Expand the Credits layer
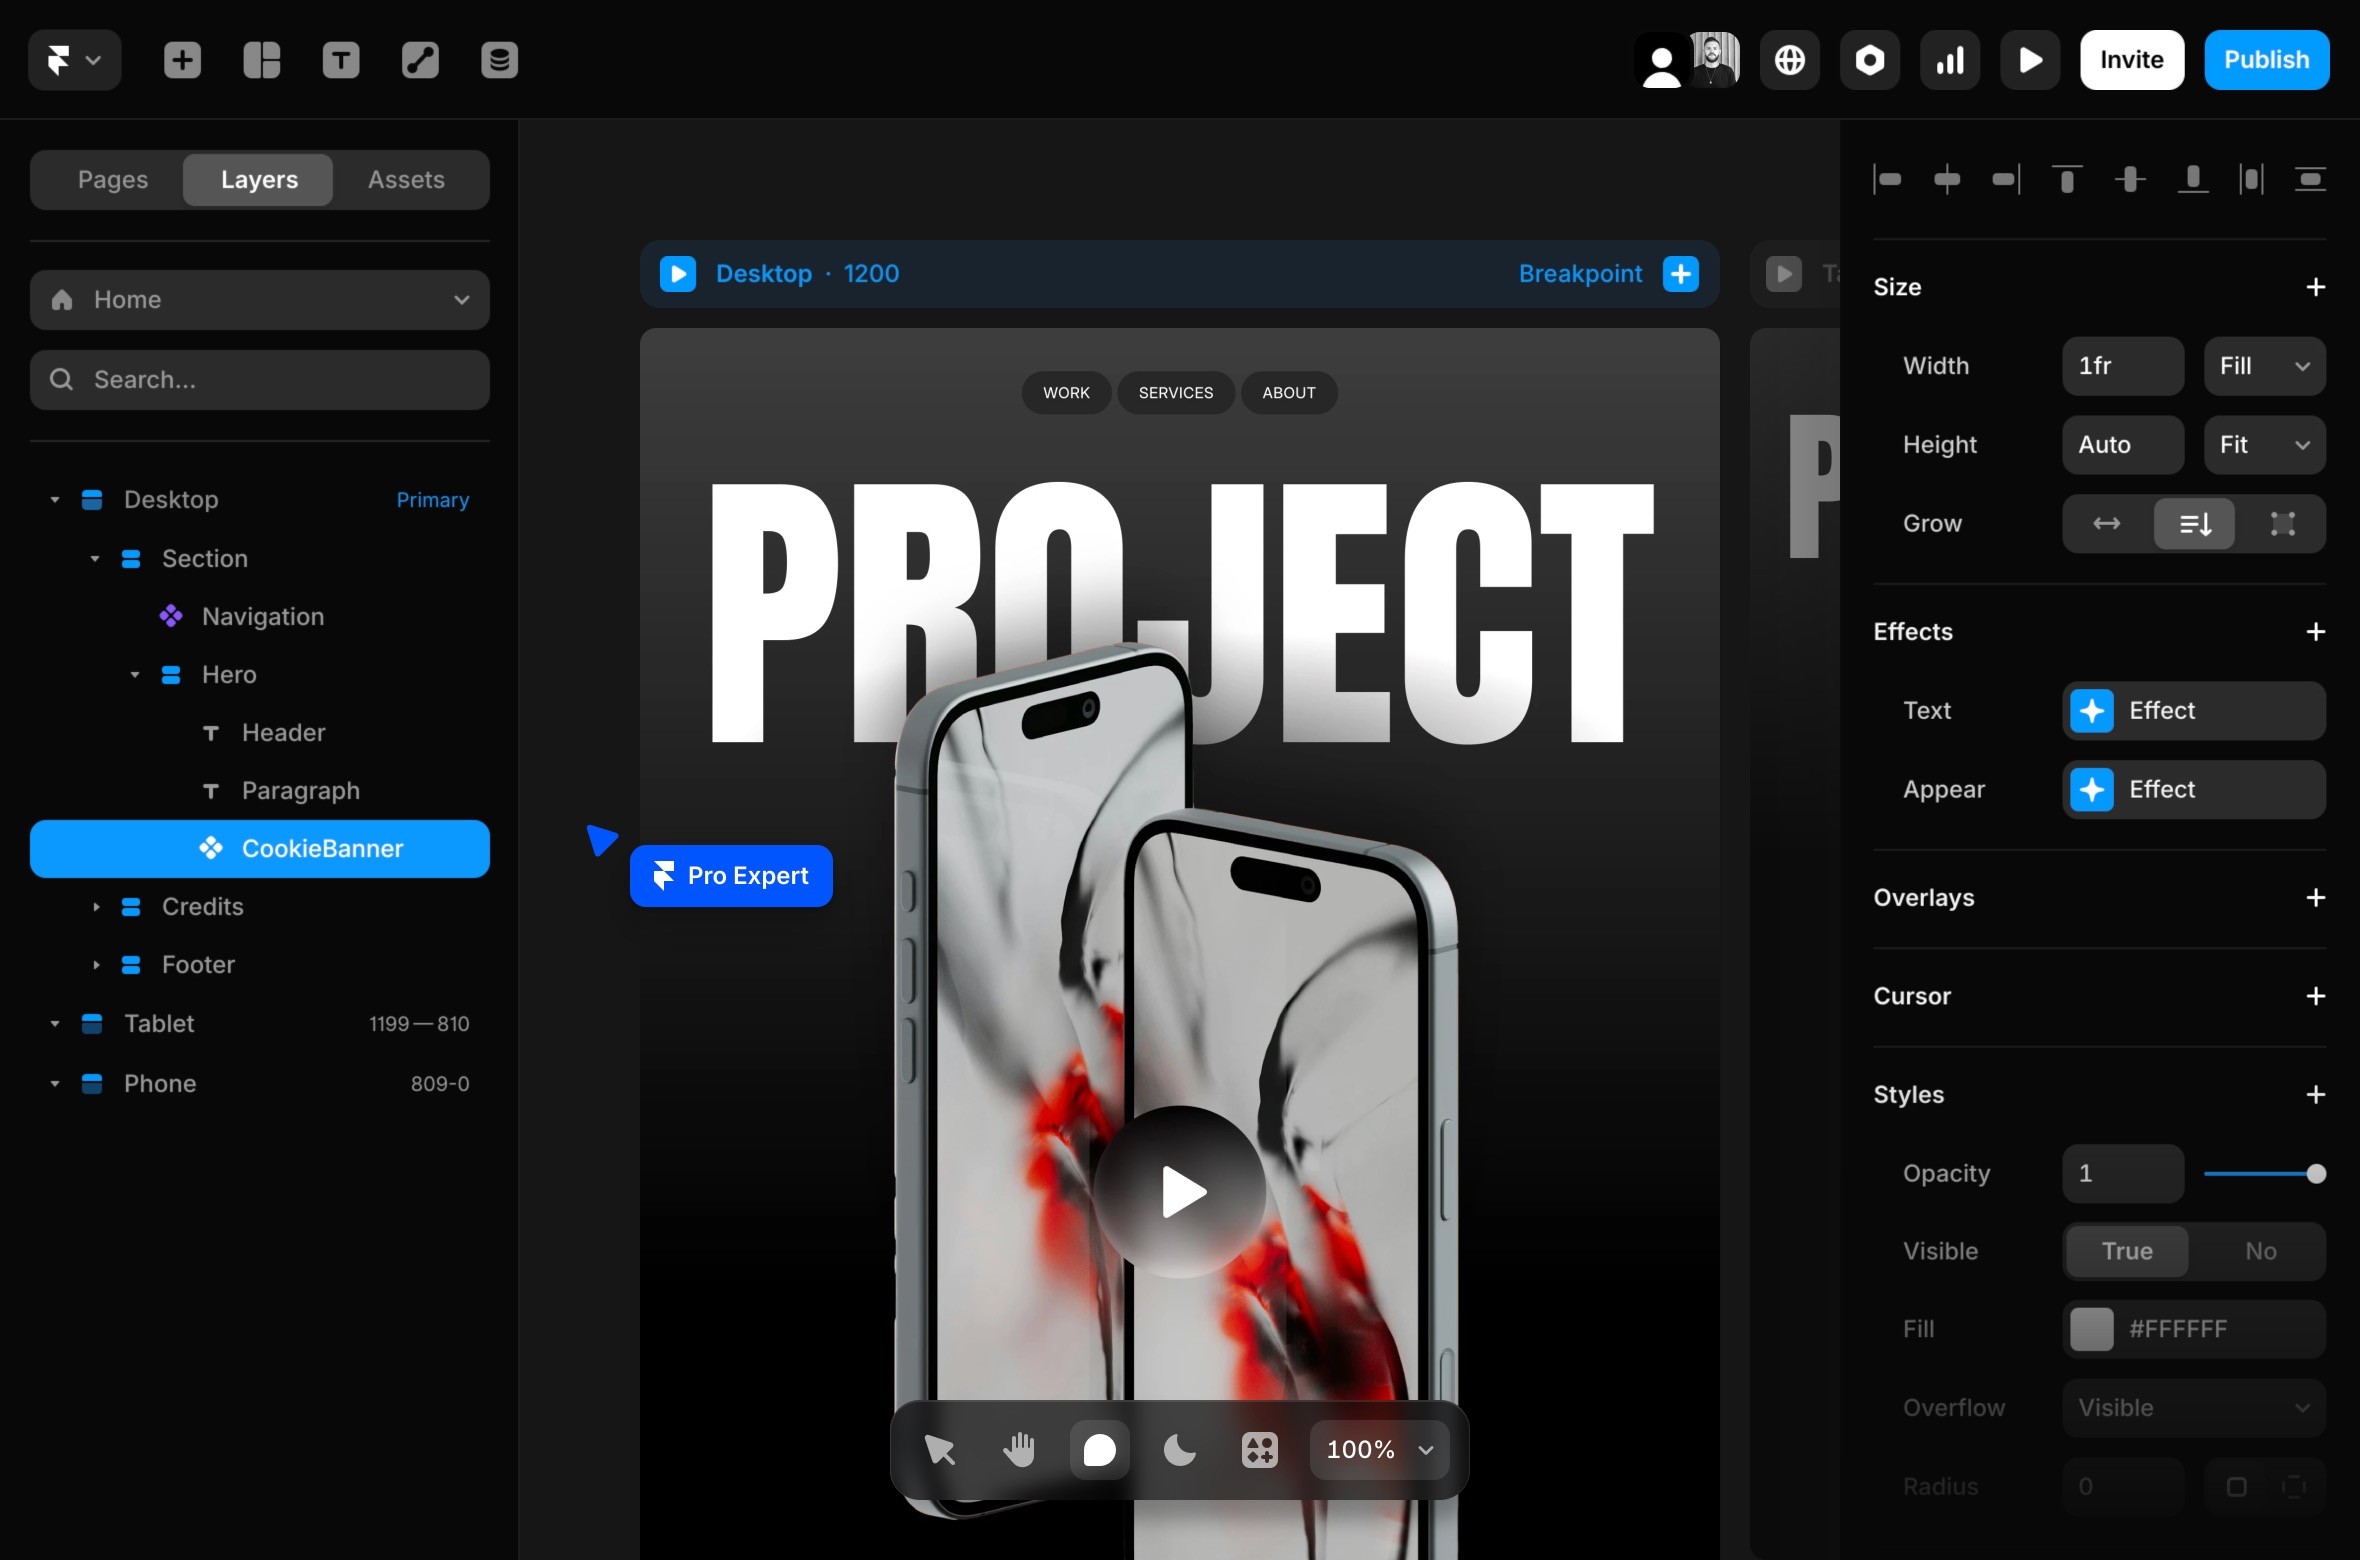 [x=96, y=907]
